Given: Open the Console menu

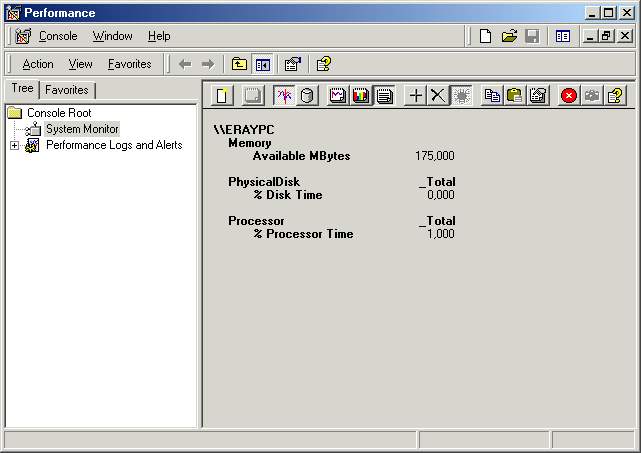Looking at the screenshot, I should click(58, 36).
